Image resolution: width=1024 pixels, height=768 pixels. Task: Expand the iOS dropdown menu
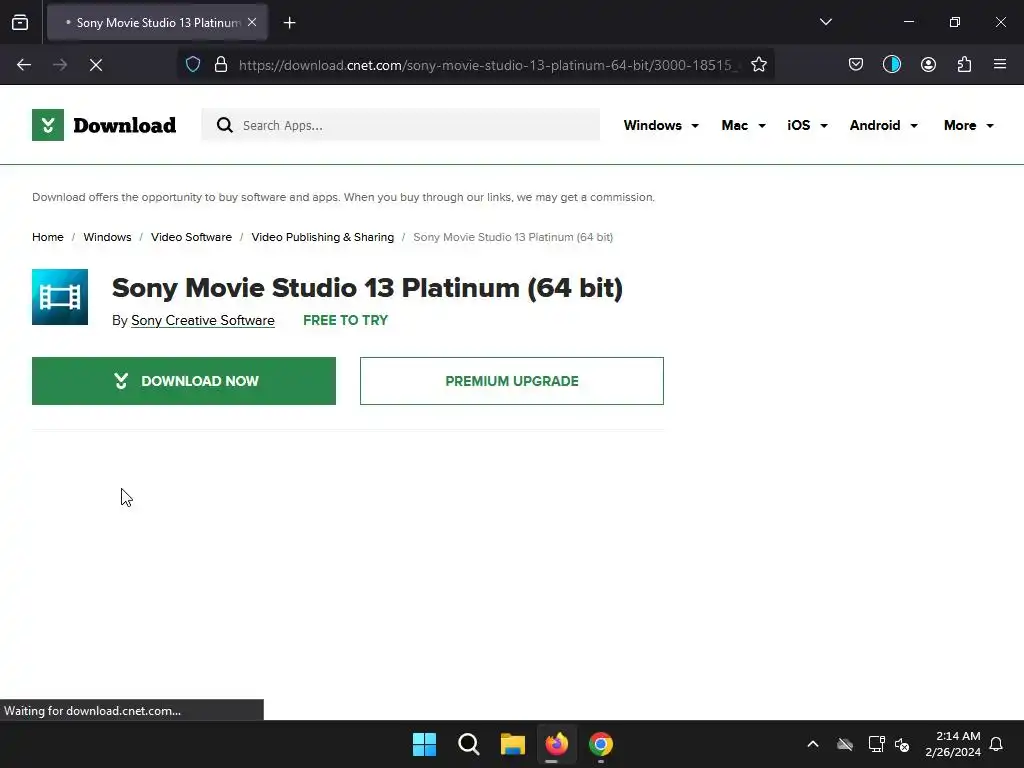[807, 125]
